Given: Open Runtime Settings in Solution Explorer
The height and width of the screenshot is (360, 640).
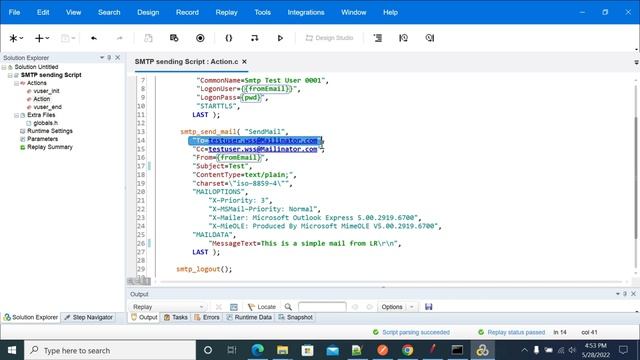Looking at the screenshot, I should point(49,131).
